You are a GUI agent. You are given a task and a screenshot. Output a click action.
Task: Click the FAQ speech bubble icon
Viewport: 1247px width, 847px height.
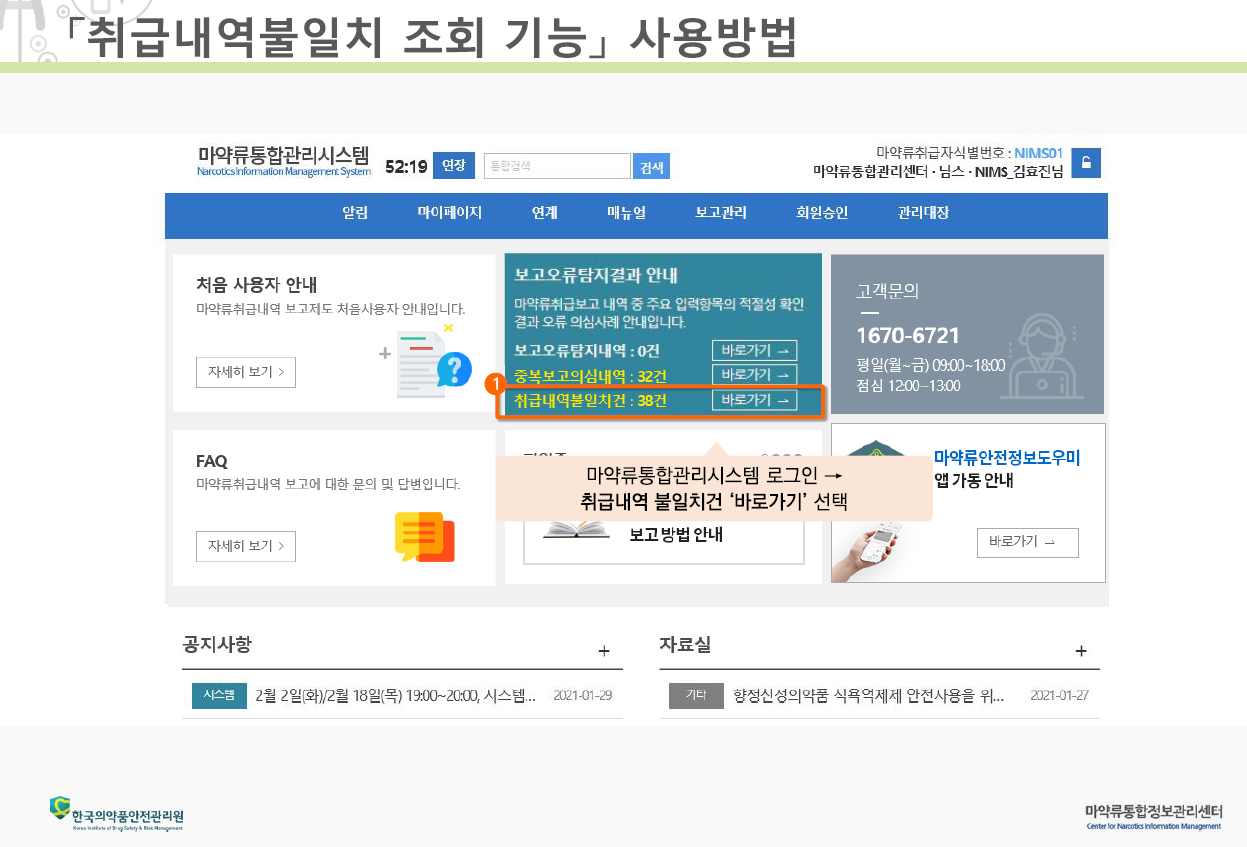click(425, 537)
